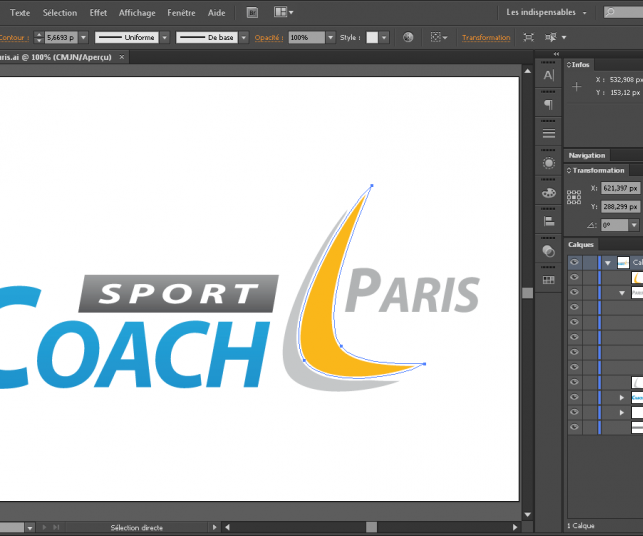Image resolution: width=643 pixels, height=536 pixels.
Task: Open zoom level dropdown in status bar
Action: [x=30, y=528]
